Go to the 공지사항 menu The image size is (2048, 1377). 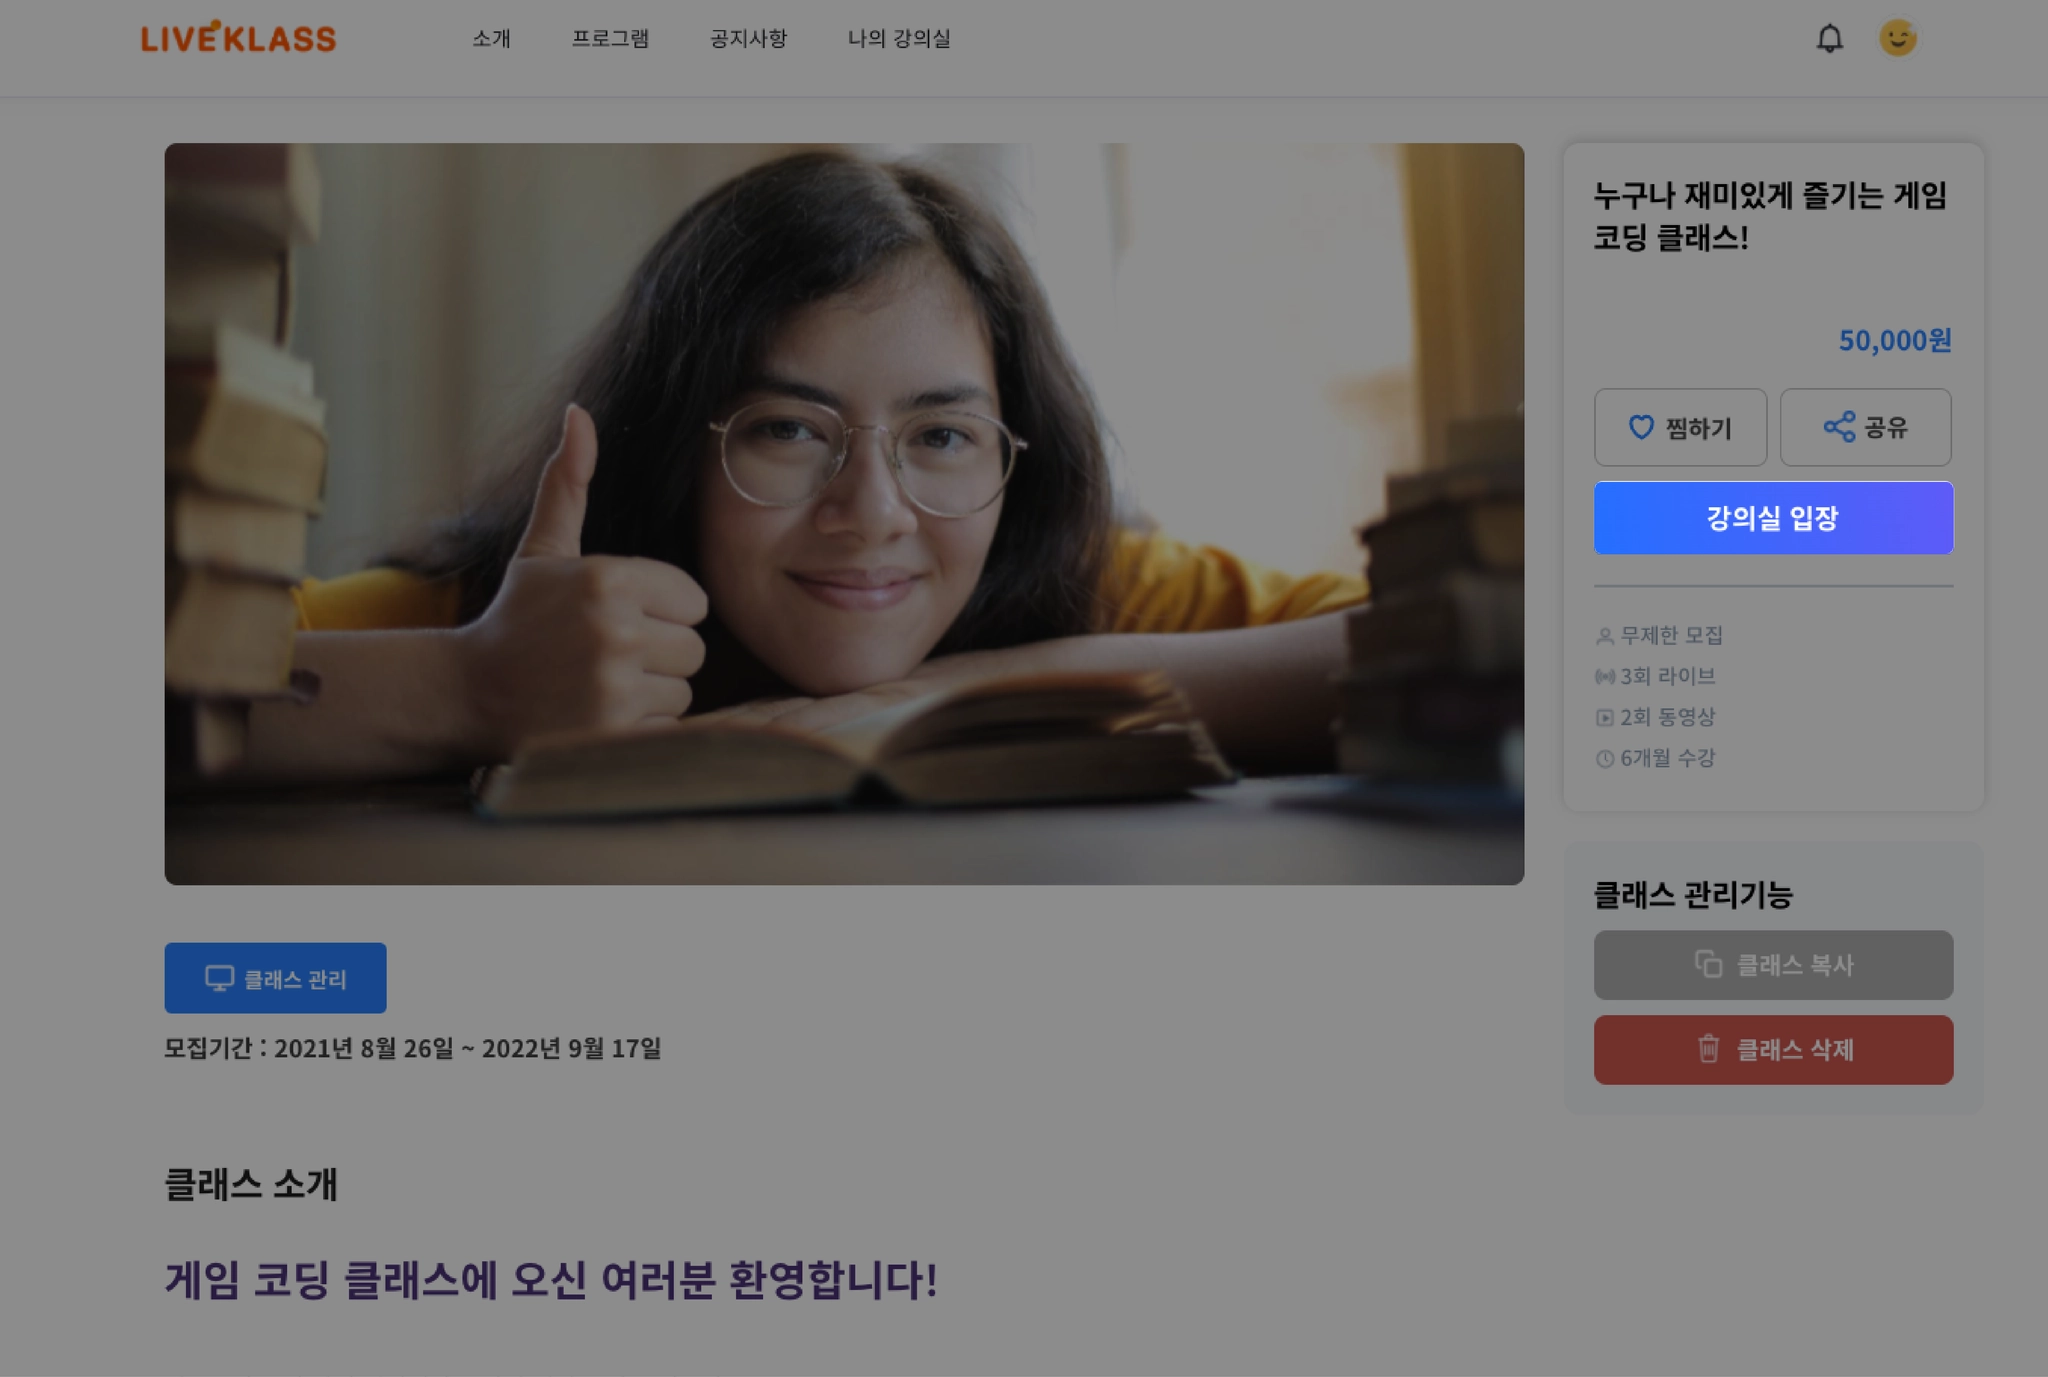pos(748,39)
